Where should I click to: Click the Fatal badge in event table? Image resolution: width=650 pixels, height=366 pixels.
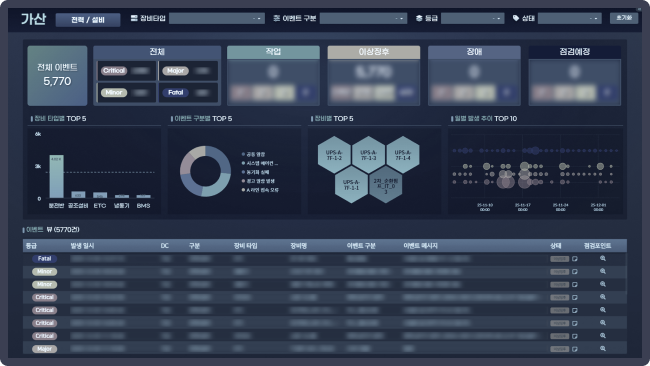coord(44,259)
